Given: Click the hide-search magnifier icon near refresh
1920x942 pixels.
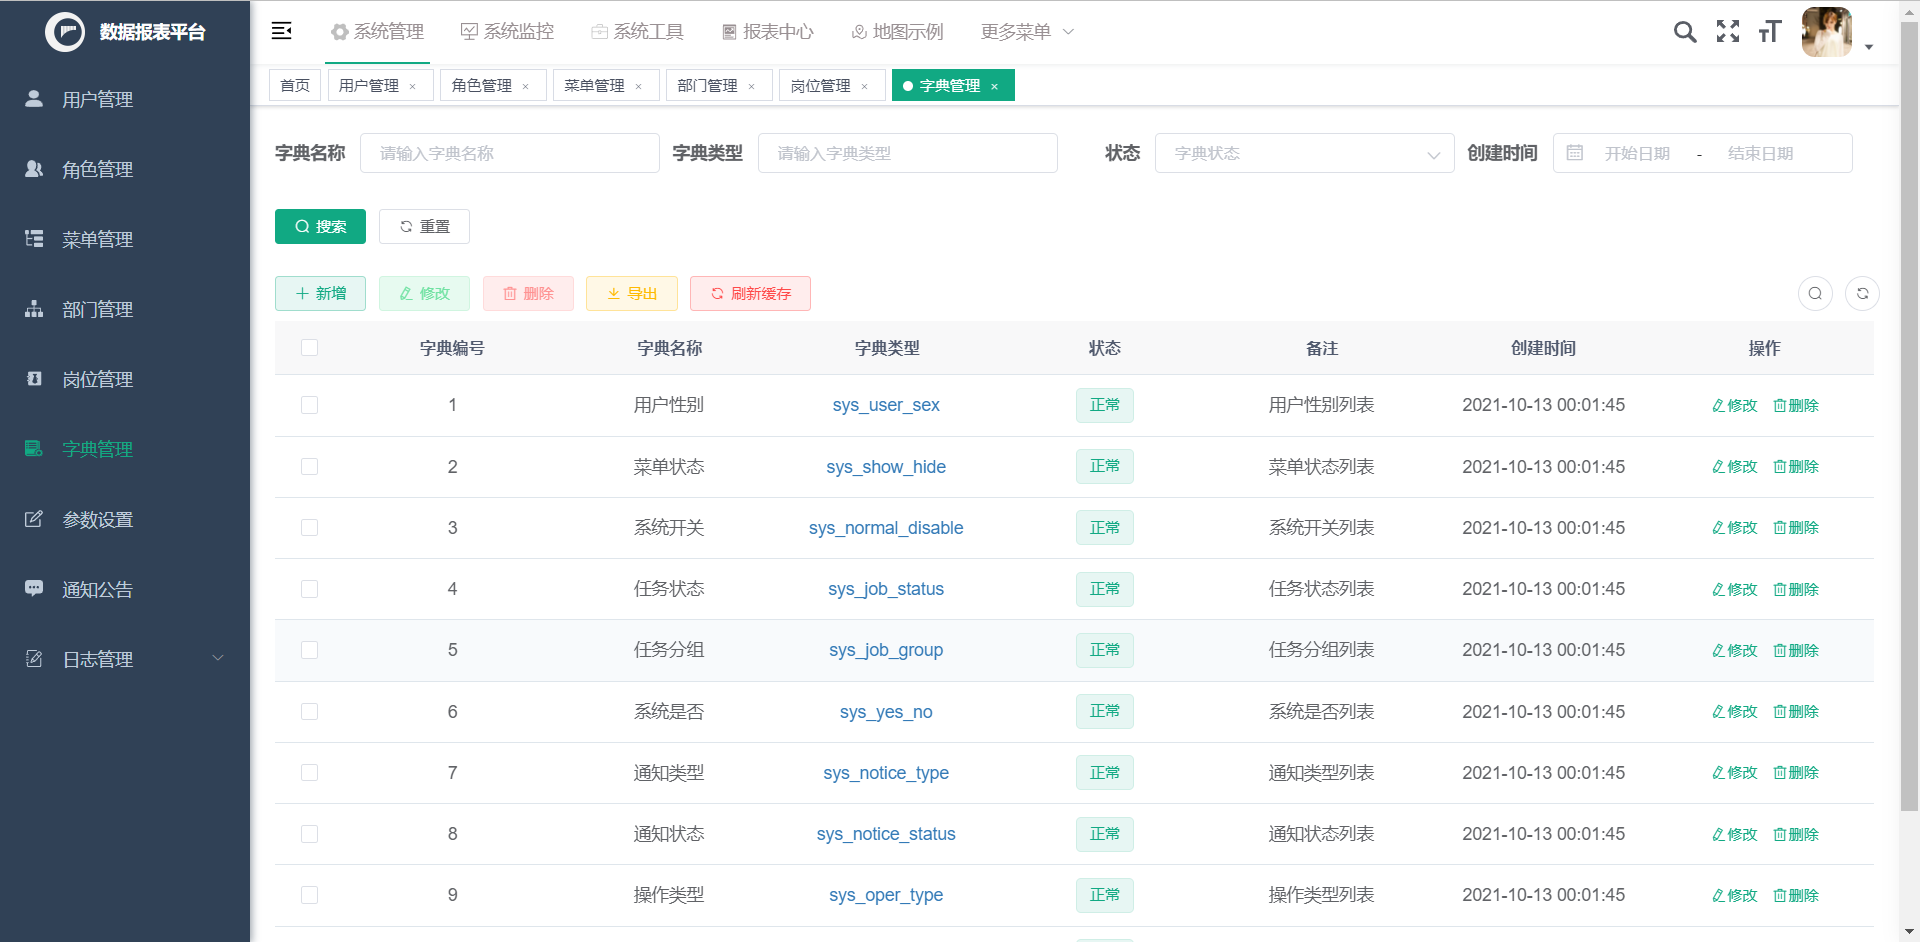Looking at the screenshot, I should [1815, 293].
